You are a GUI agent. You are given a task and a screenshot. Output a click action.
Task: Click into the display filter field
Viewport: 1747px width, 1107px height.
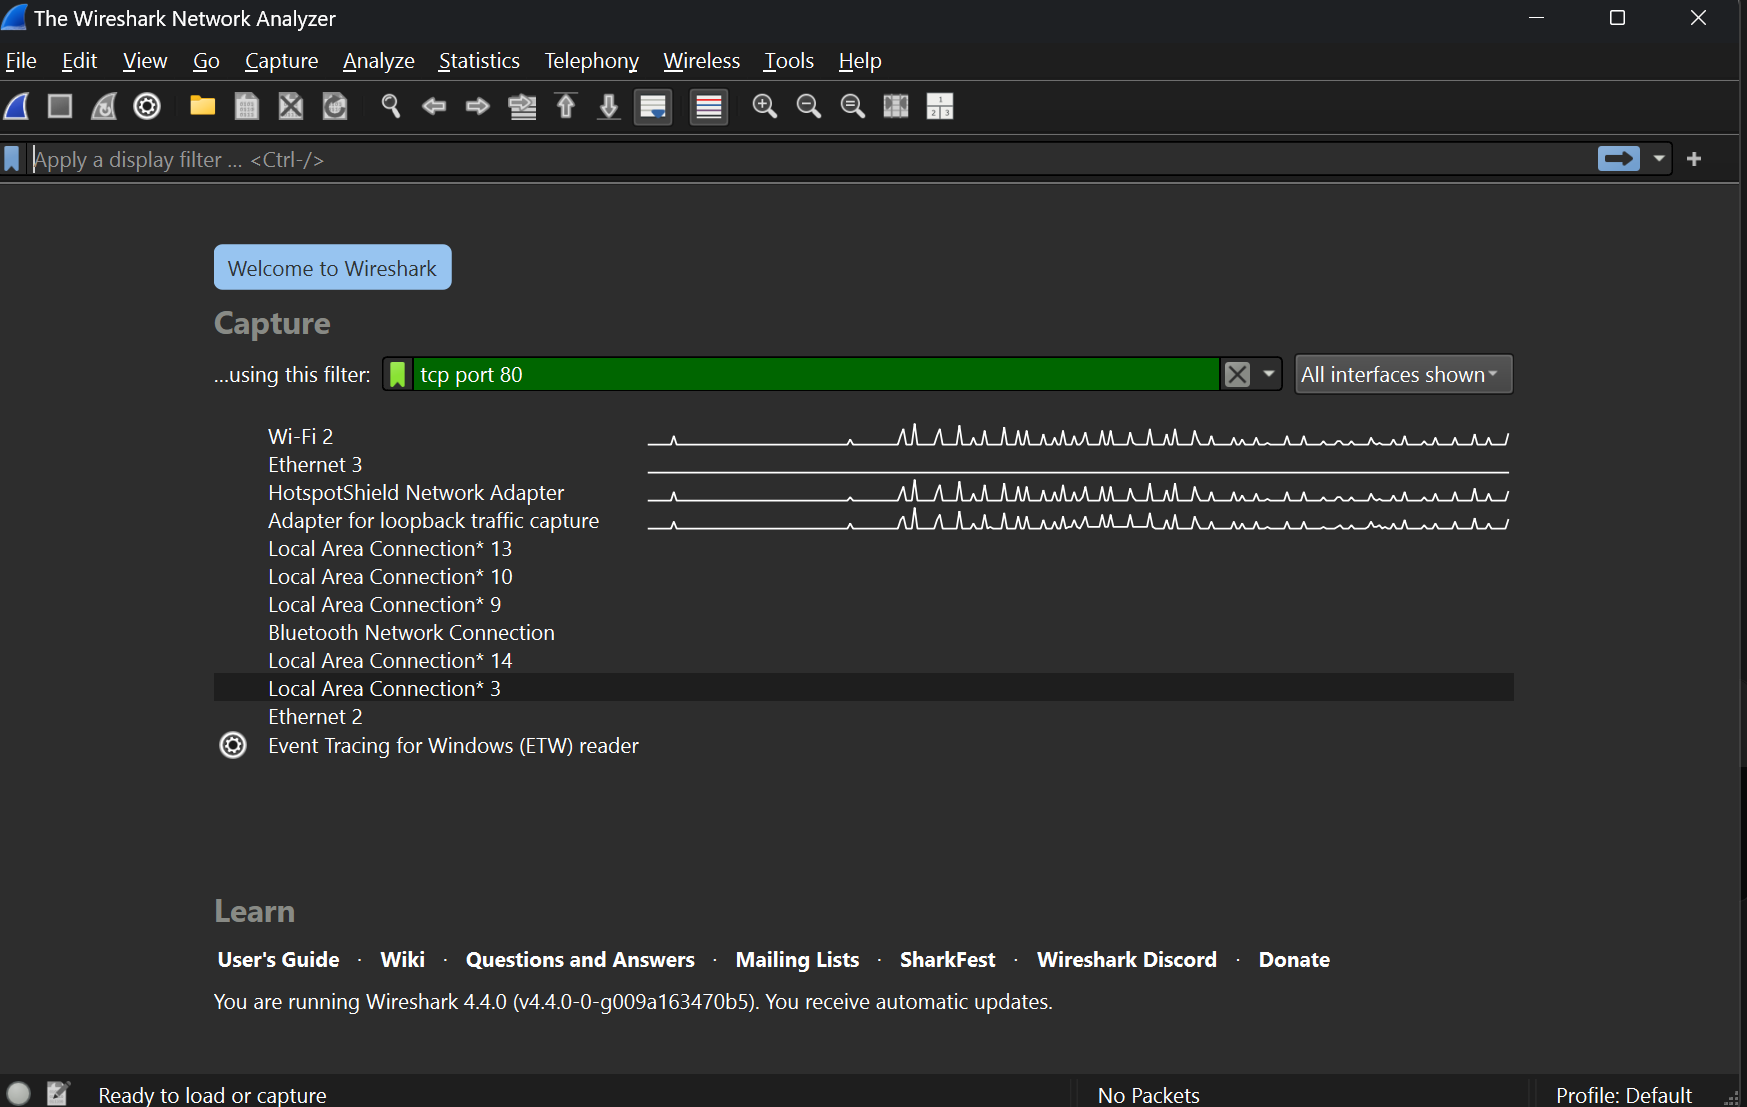812,159
